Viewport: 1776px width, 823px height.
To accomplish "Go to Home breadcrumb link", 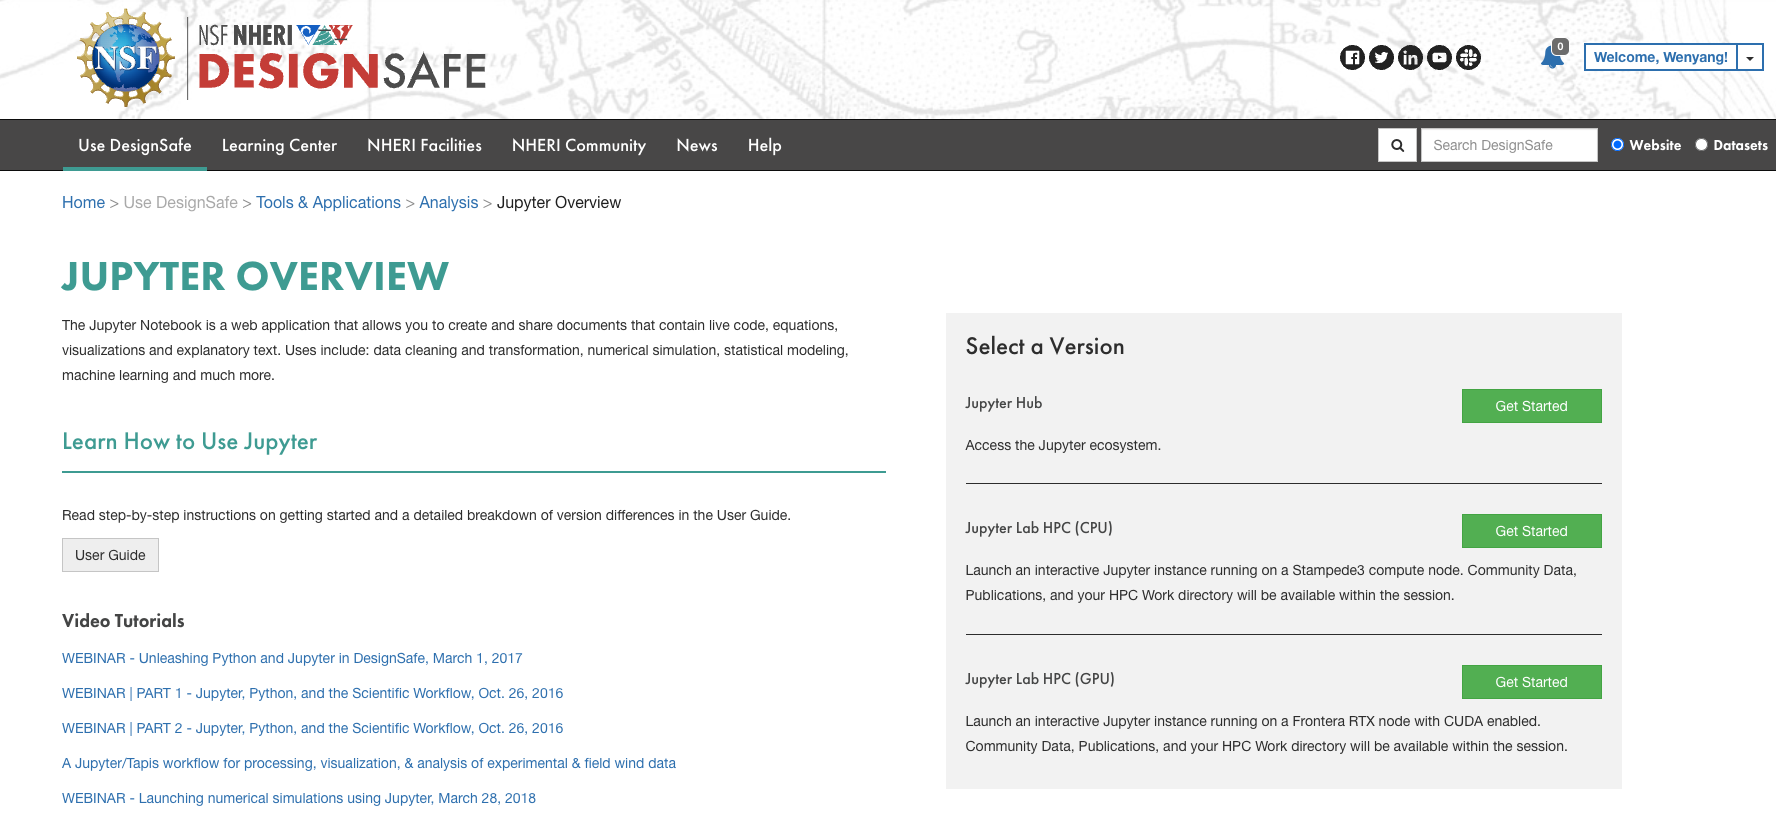I will pyautogui.click(x=83, y=202).
